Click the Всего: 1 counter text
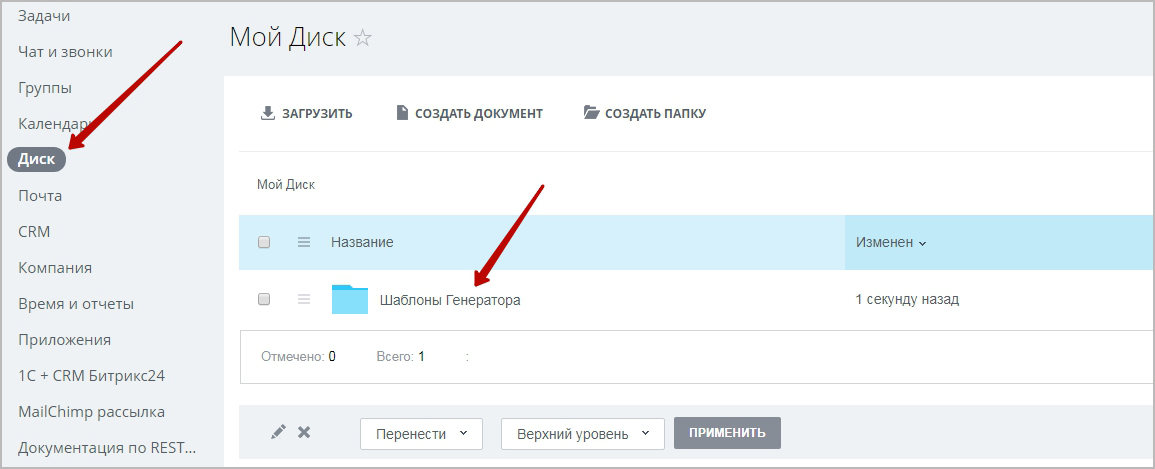 click(x=400, y=356)
